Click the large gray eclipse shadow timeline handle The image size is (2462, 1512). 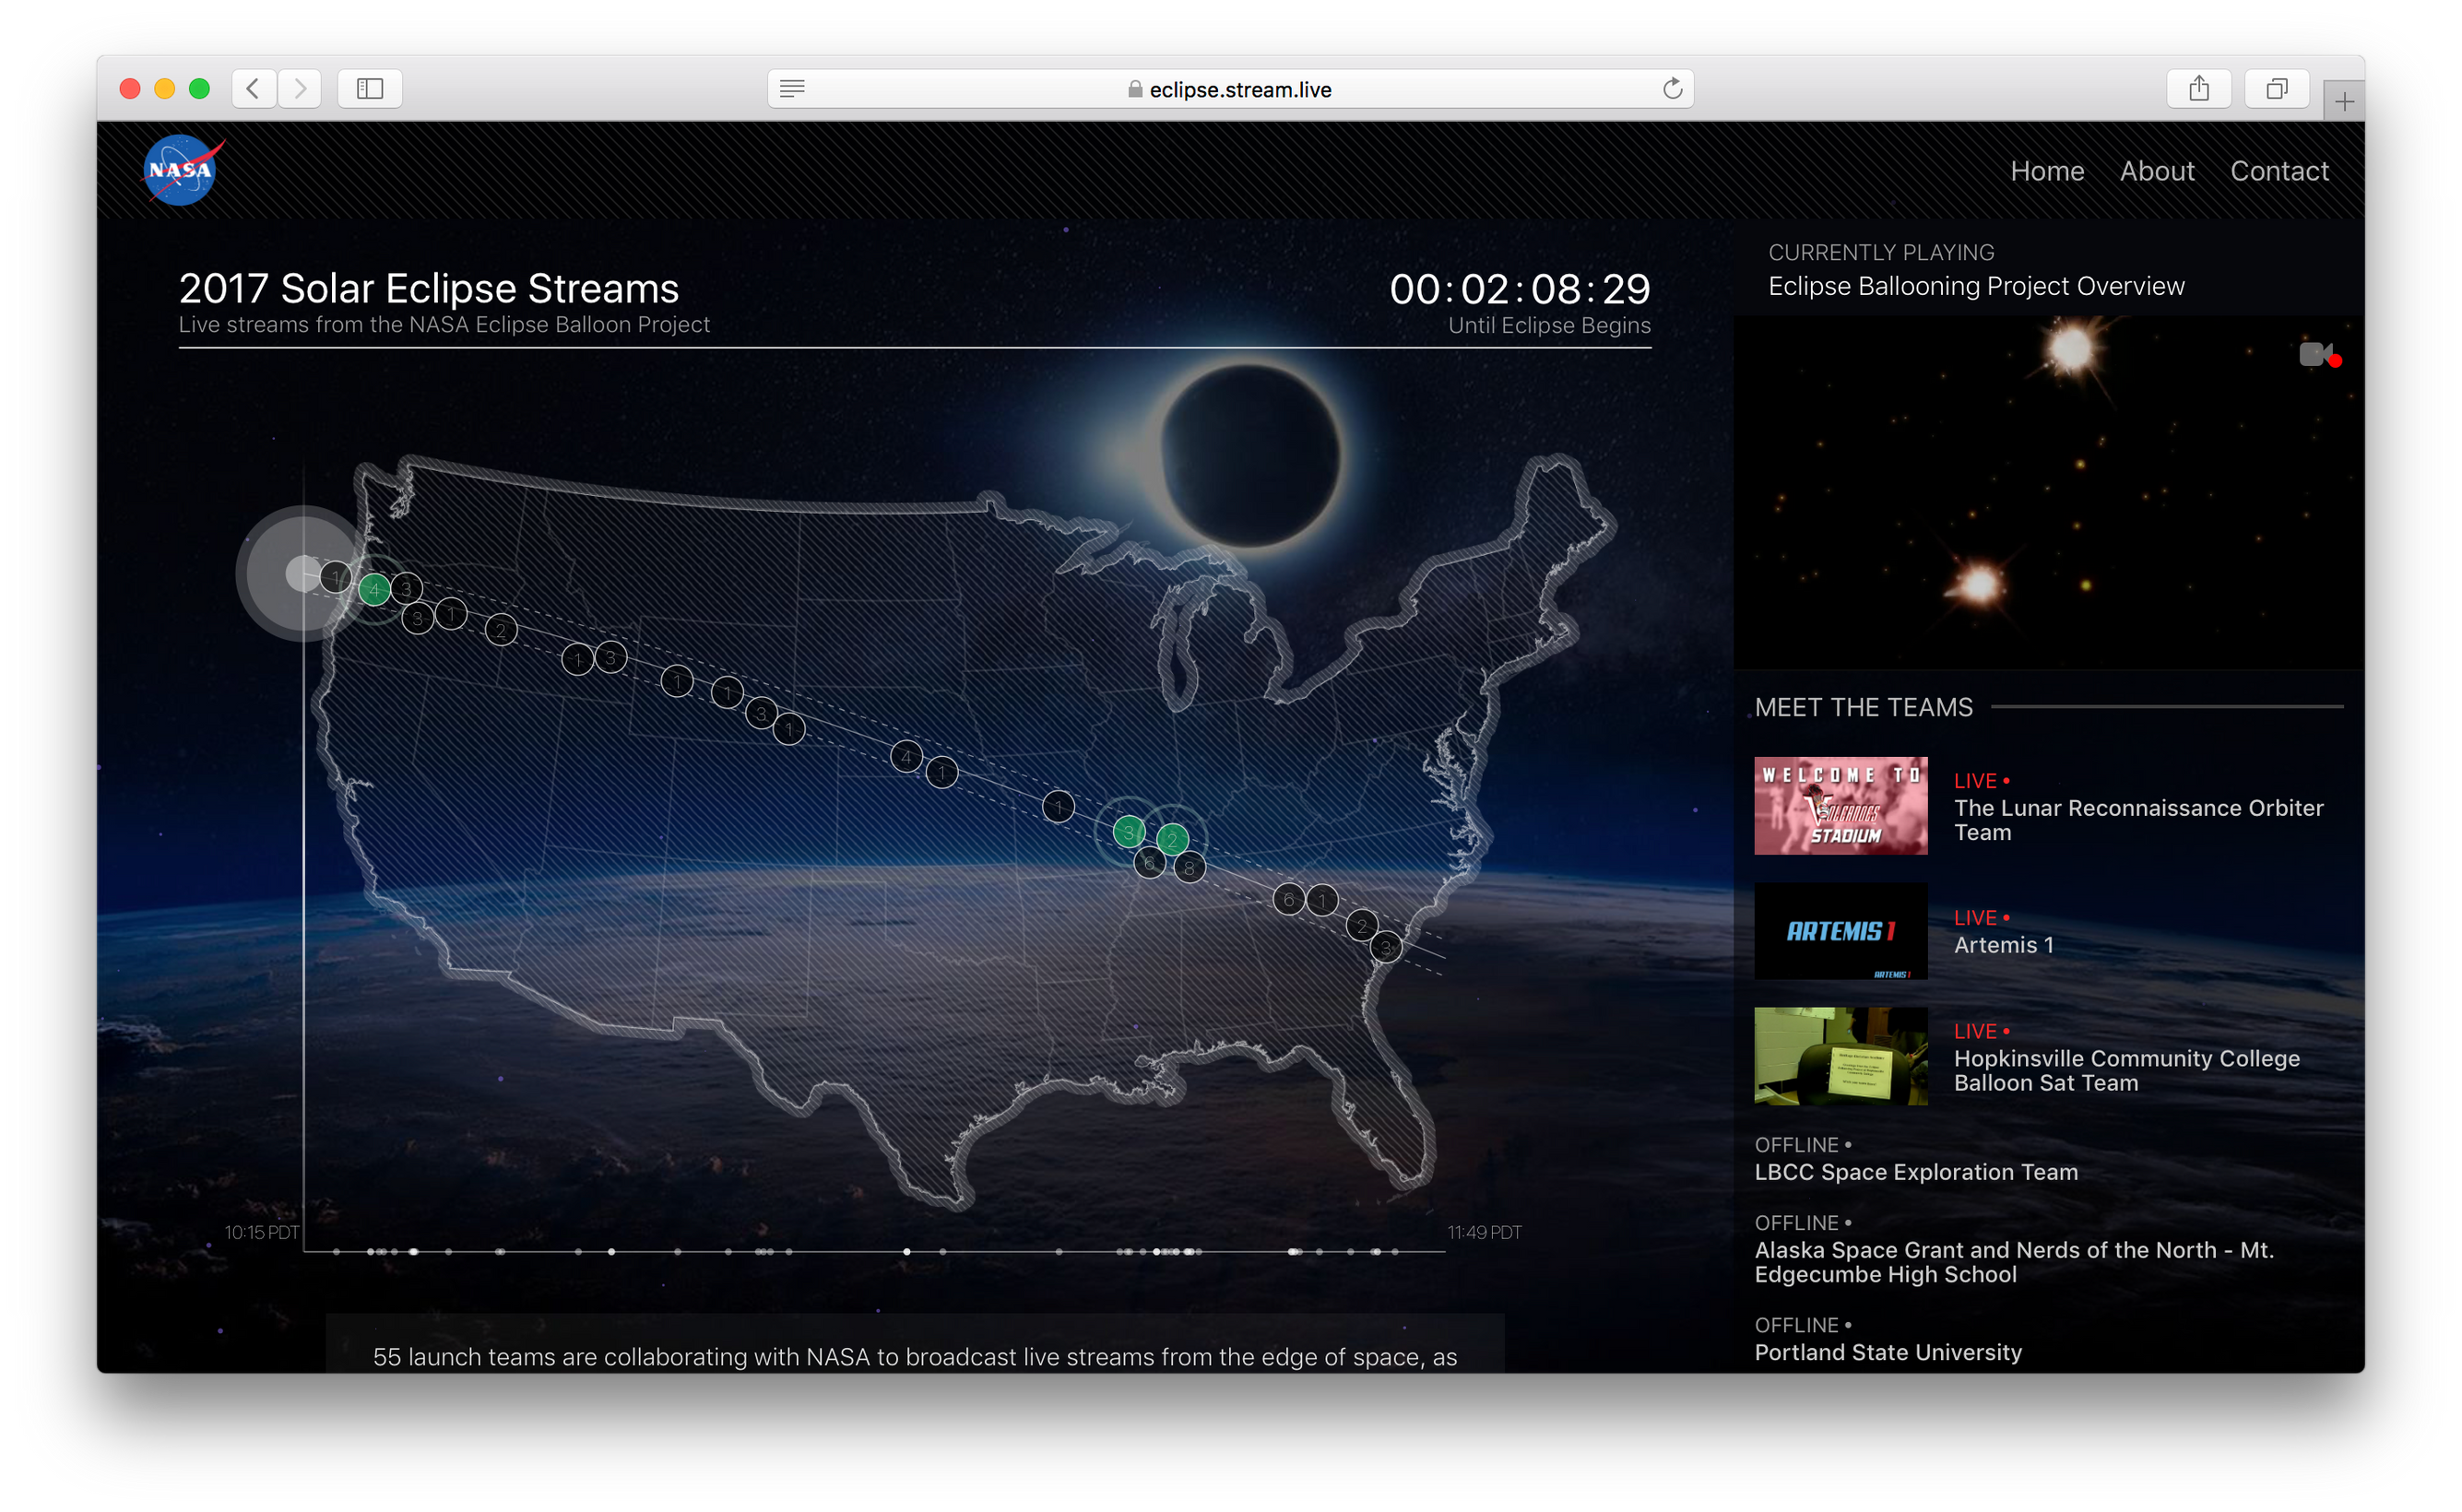click(302, 574)
